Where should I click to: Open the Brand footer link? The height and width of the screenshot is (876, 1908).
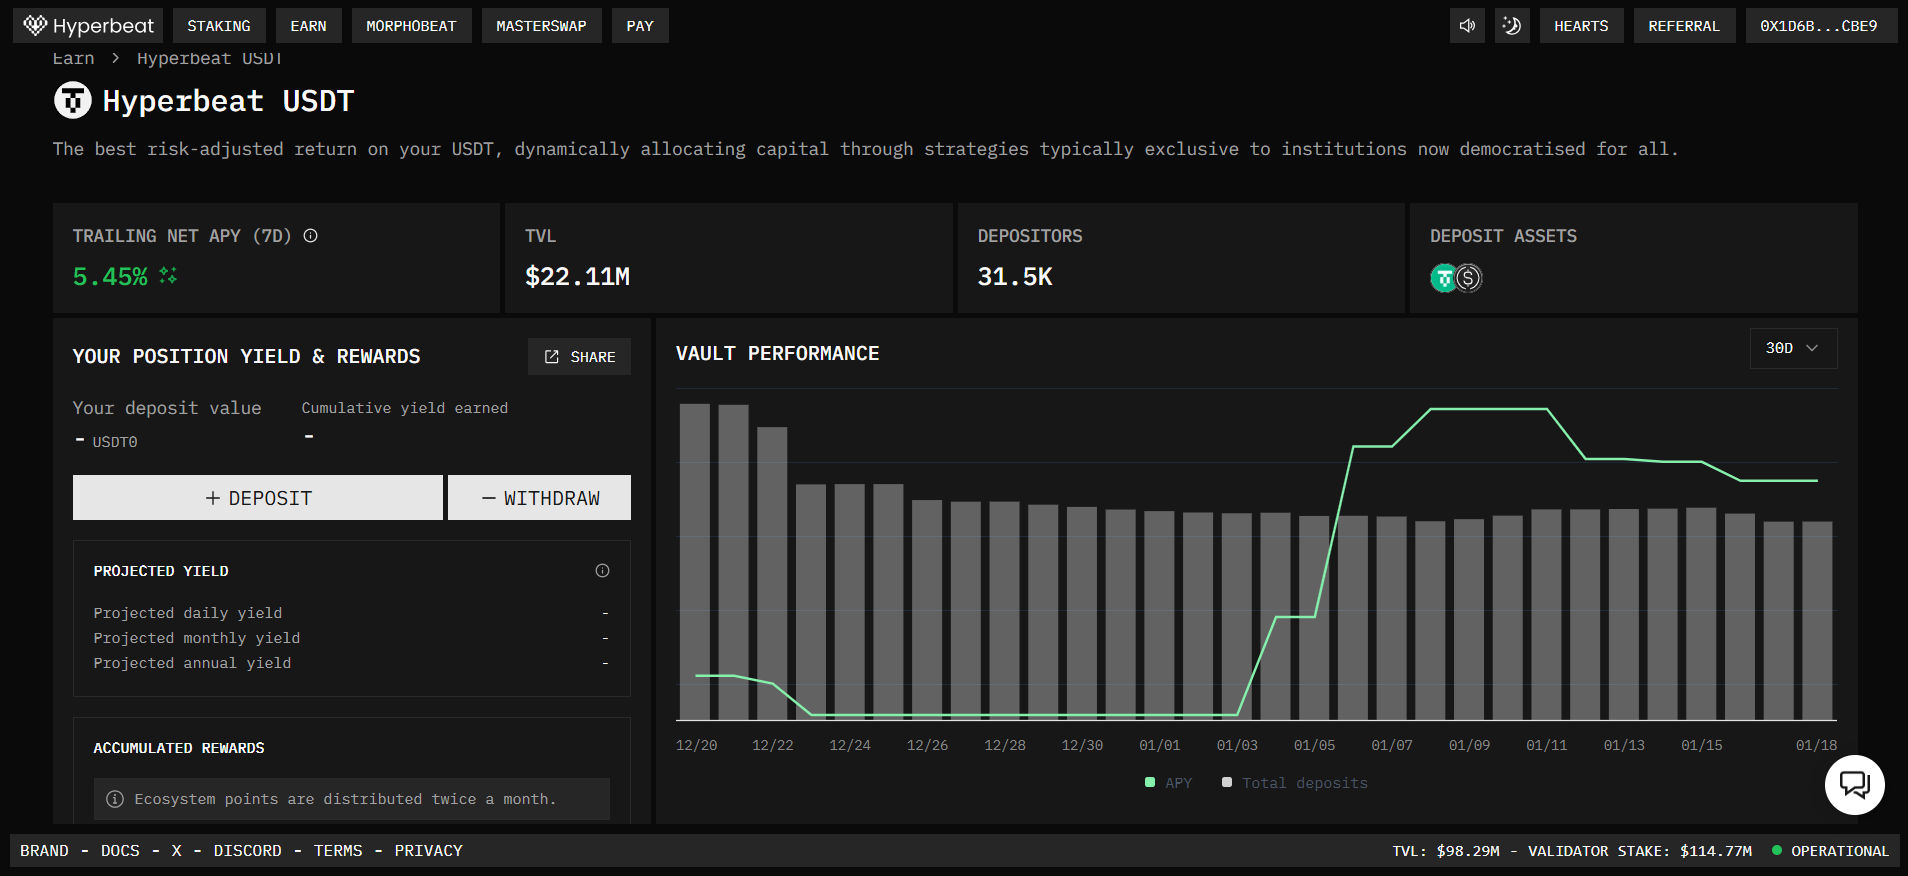point(45,851)
